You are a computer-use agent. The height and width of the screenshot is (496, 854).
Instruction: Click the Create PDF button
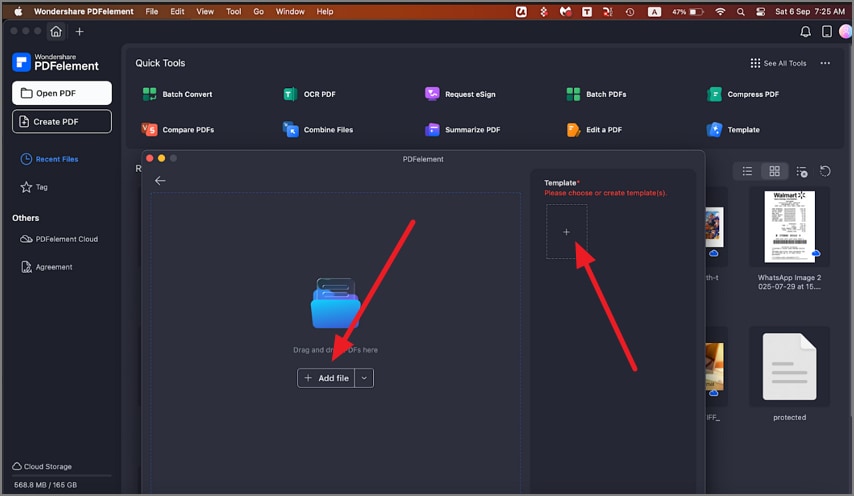point(62,121)
